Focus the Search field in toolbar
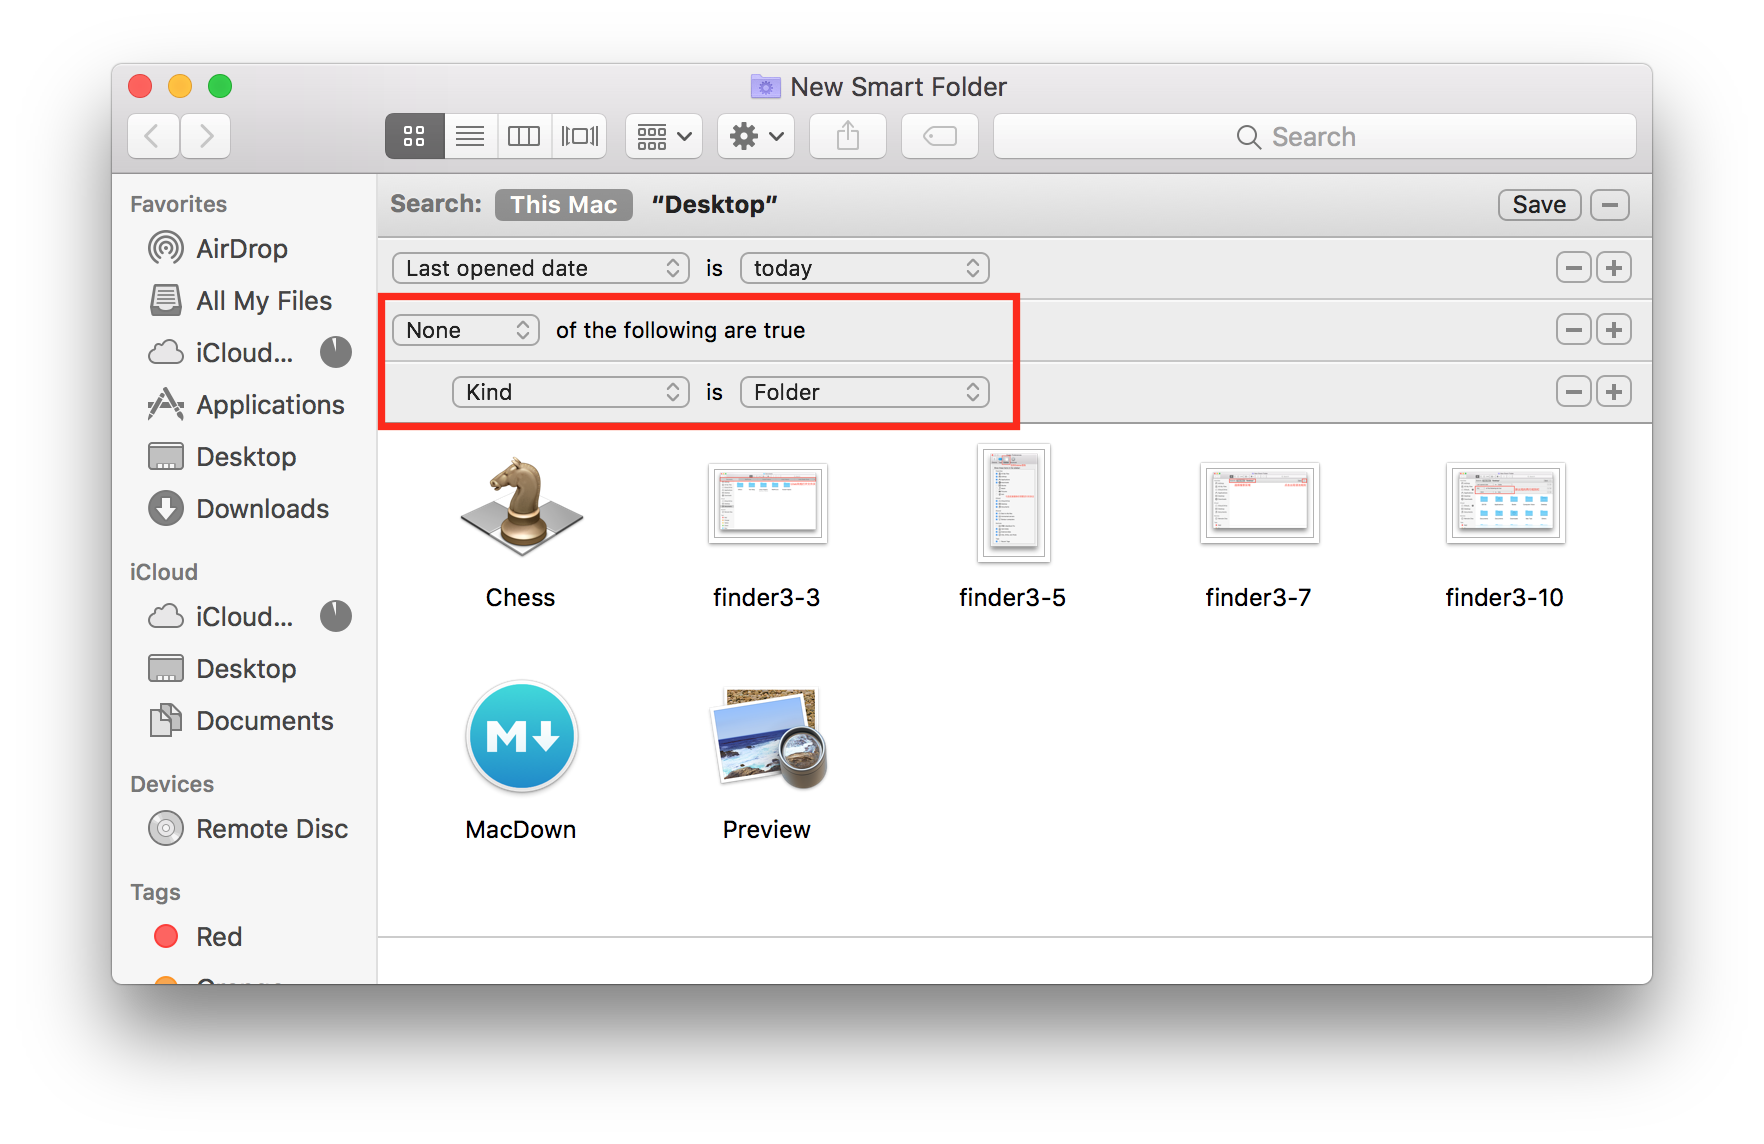The height and width of the screenshot is (1144, 1764). click(x=1314, y=136)
